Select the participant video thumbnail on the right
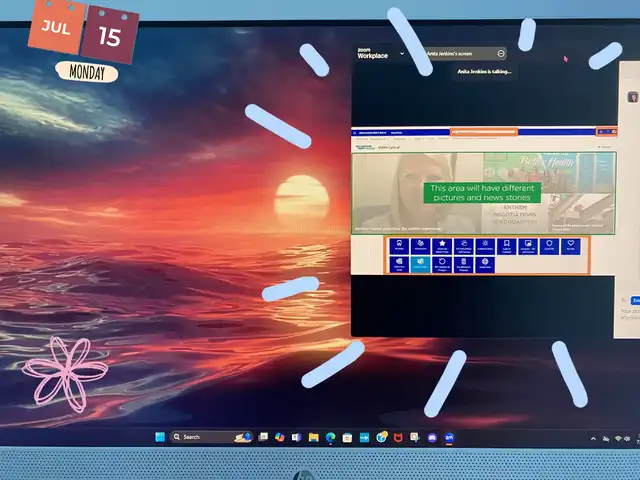The height and width of the screenshot is (480, 640). [x=634, y=97]
